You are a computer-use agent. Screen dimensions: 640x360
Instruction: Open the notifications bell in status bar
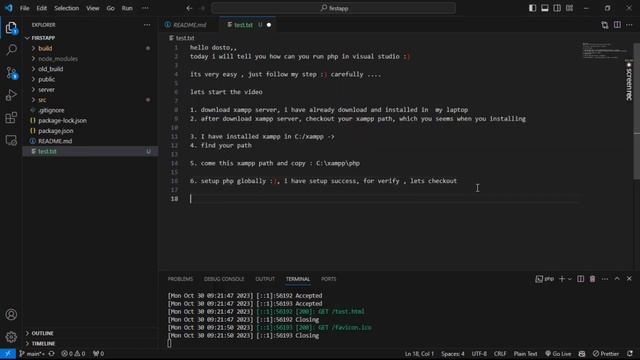pyautogui.click(x=630, y=353)
